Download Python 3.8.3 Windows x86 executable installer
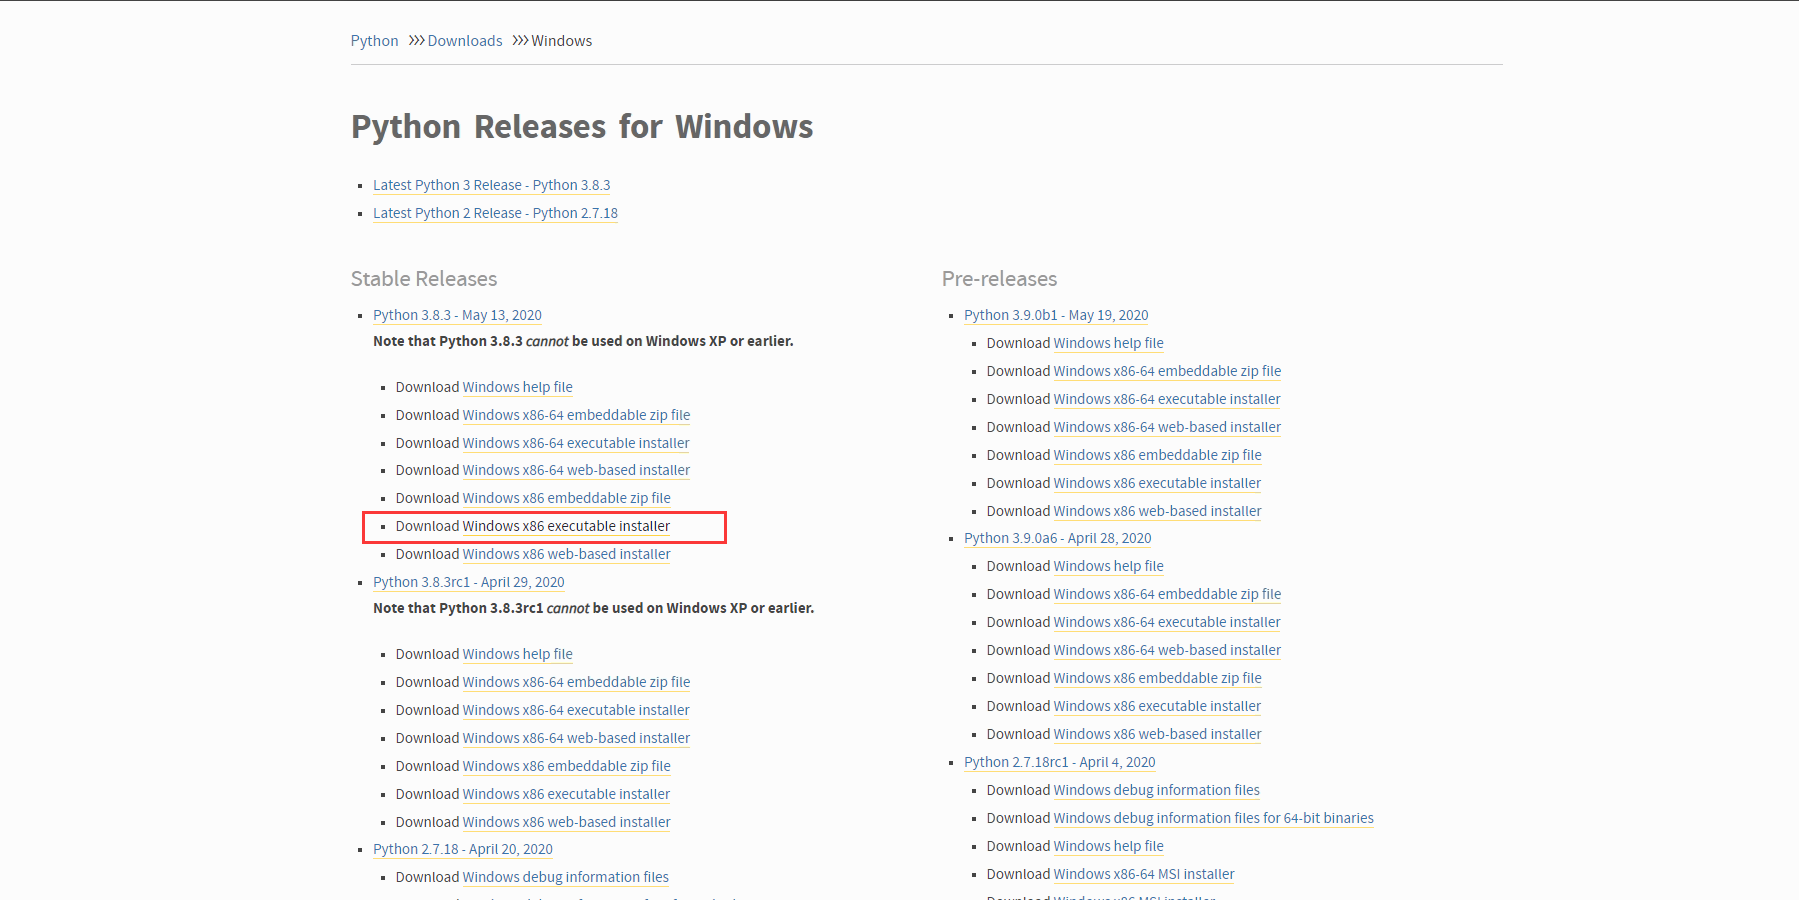This screenshot has width=1799, height=900. point(566,526)
